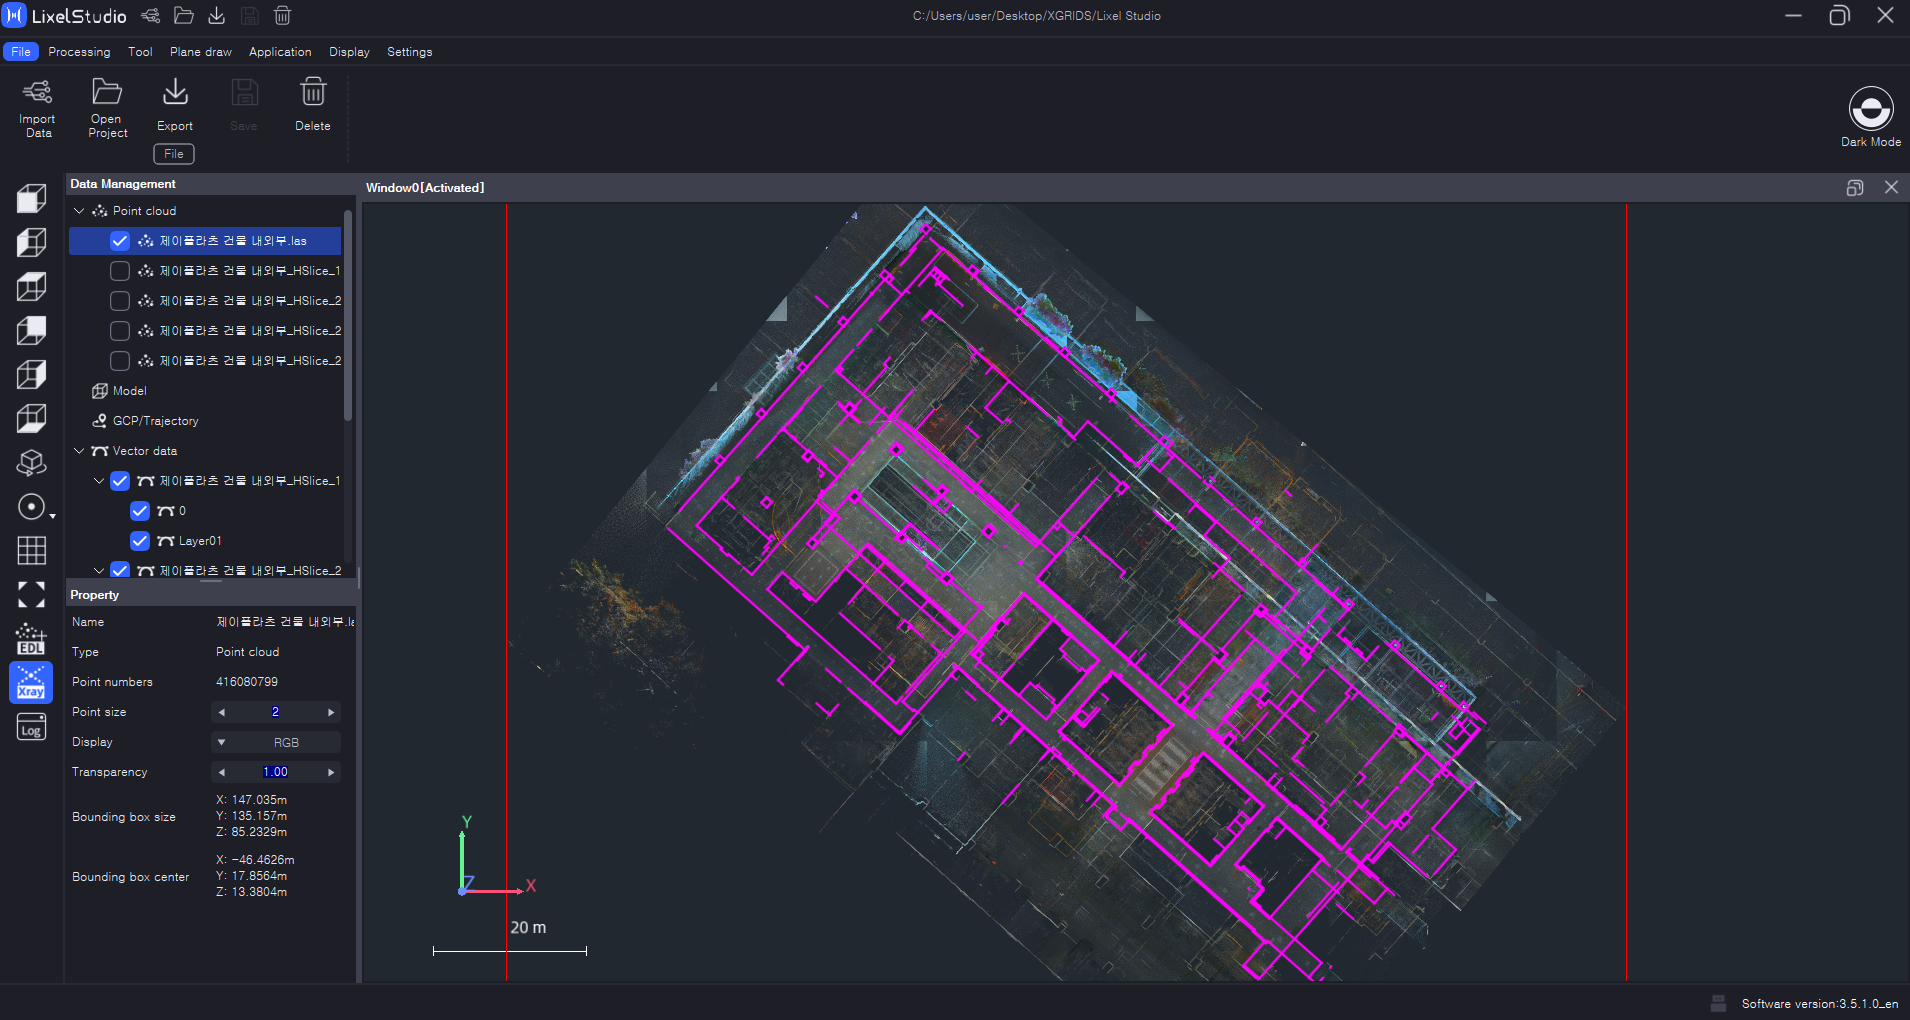Uncheck the Layer01 vector layer checkbox
Image resolution: width=1910 pixels, height=1020 pixels.
(140, 541)
